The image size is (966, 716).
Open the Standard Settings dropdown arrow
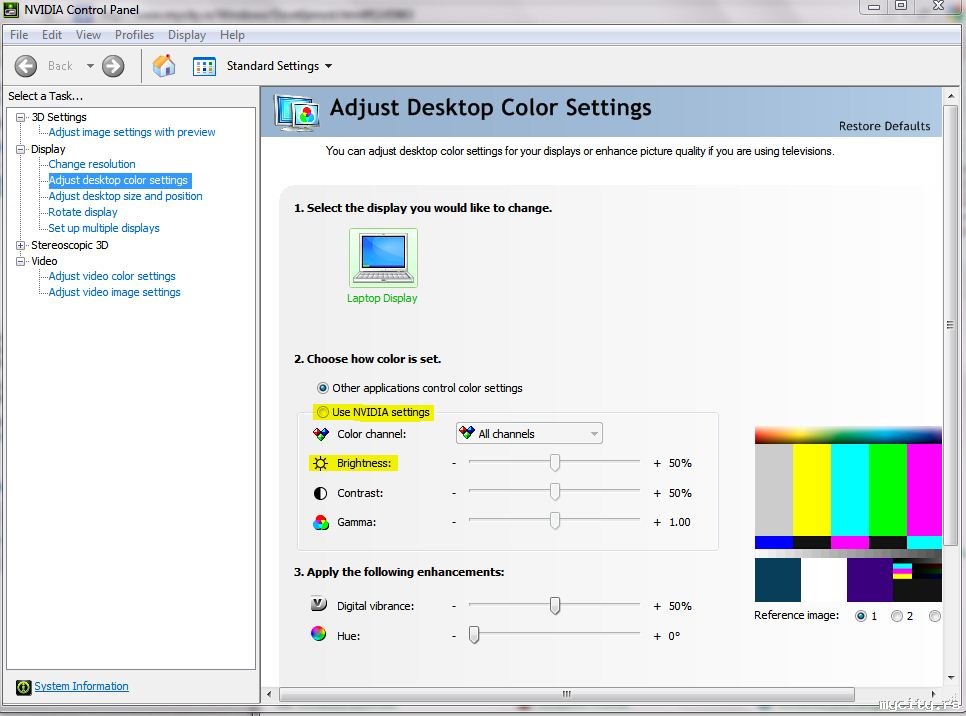pos(328,66)
